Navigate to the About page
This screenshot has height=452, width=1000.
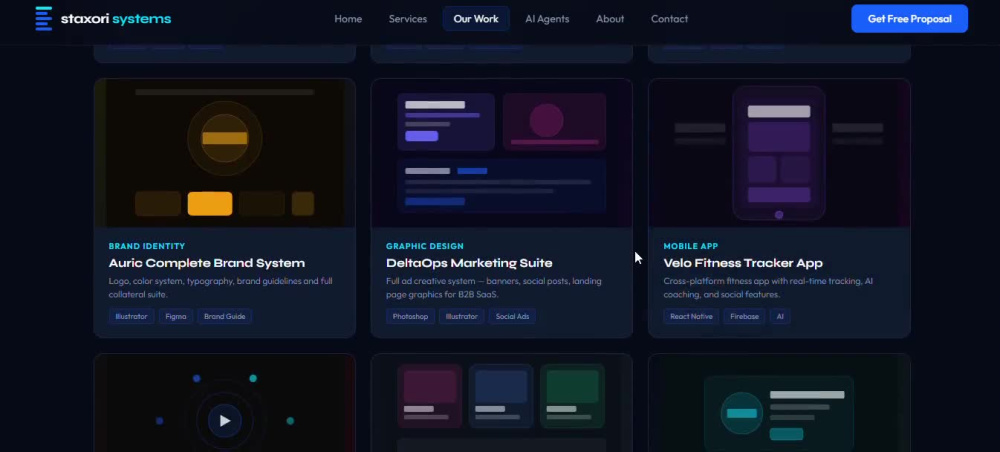pyautogui.click(x=610, y=19)
